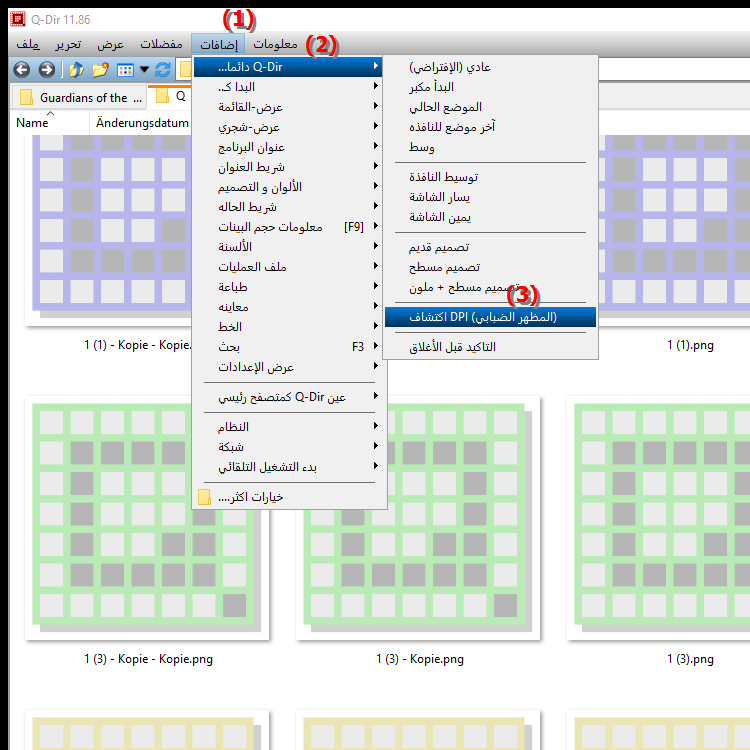Open the الخط submenu
750x750 pixels.
pyautogui.click(x=288, y=327)
